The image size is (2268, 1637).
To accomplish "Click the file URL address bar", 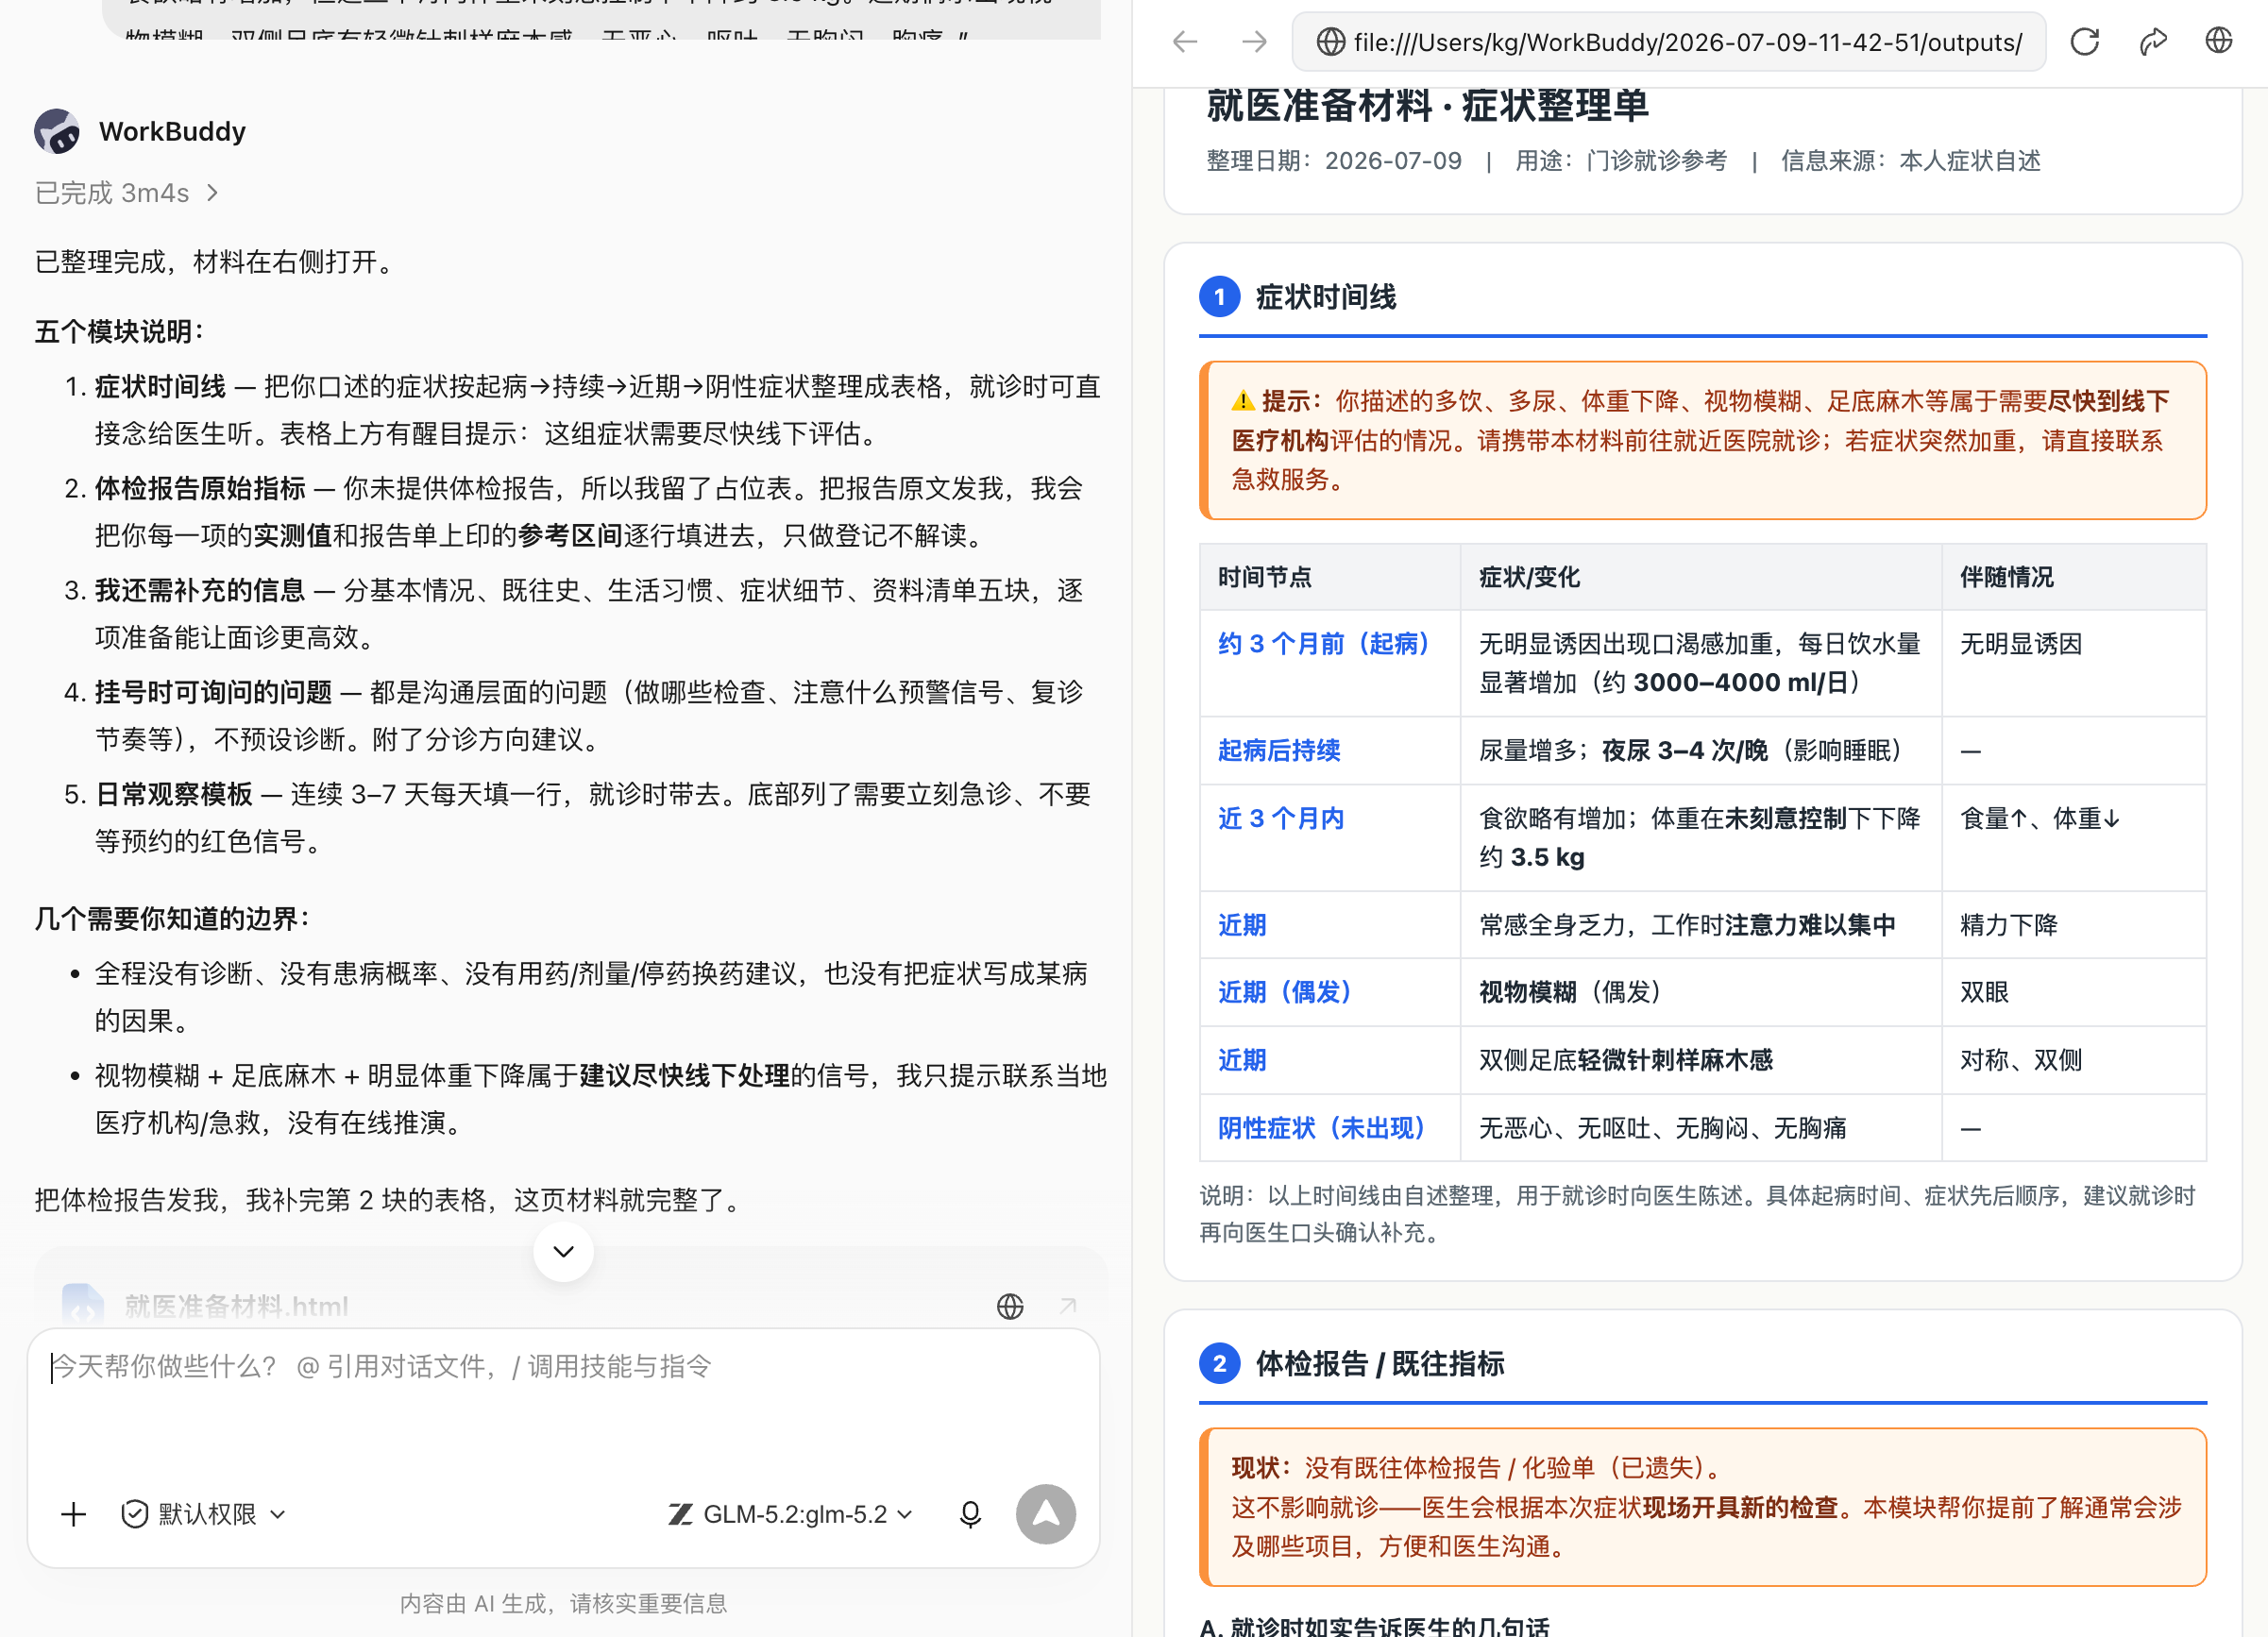I will click(x=1669, y=42).
